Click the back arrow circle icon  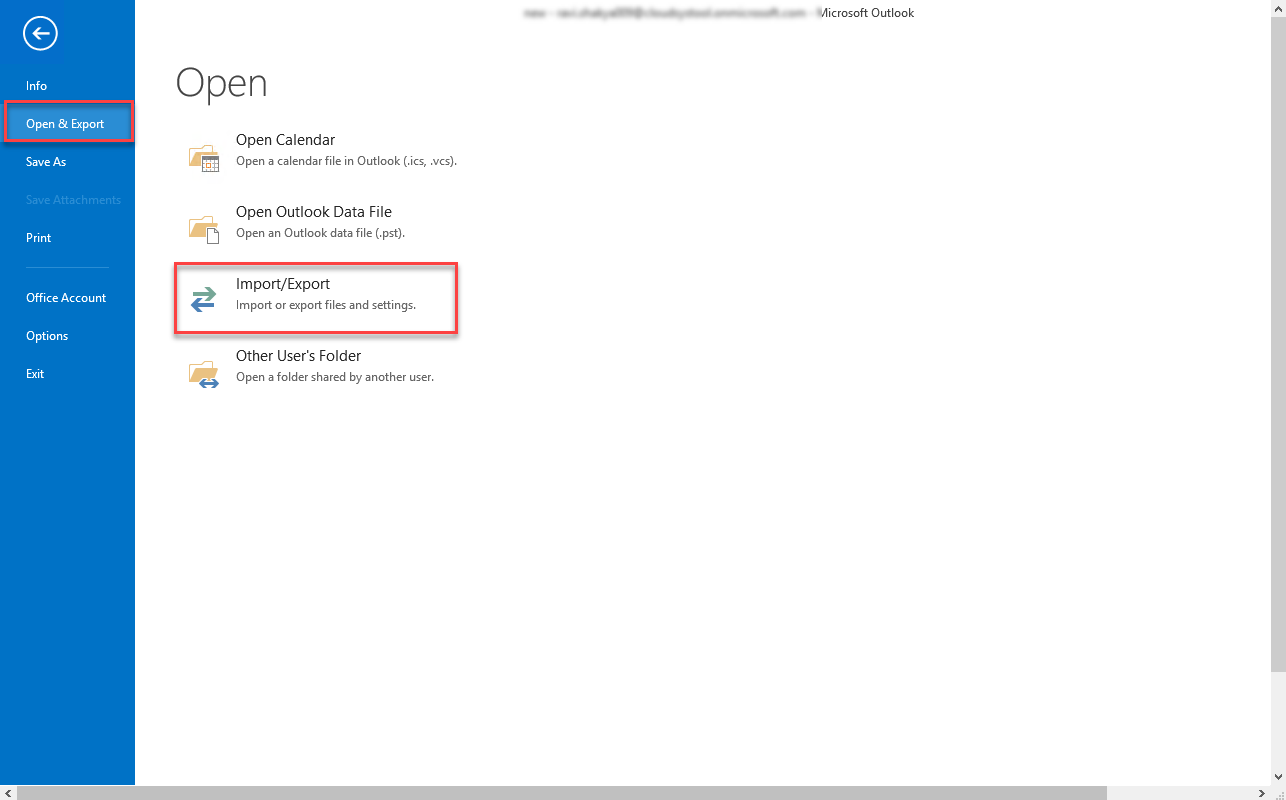(41, 34)
